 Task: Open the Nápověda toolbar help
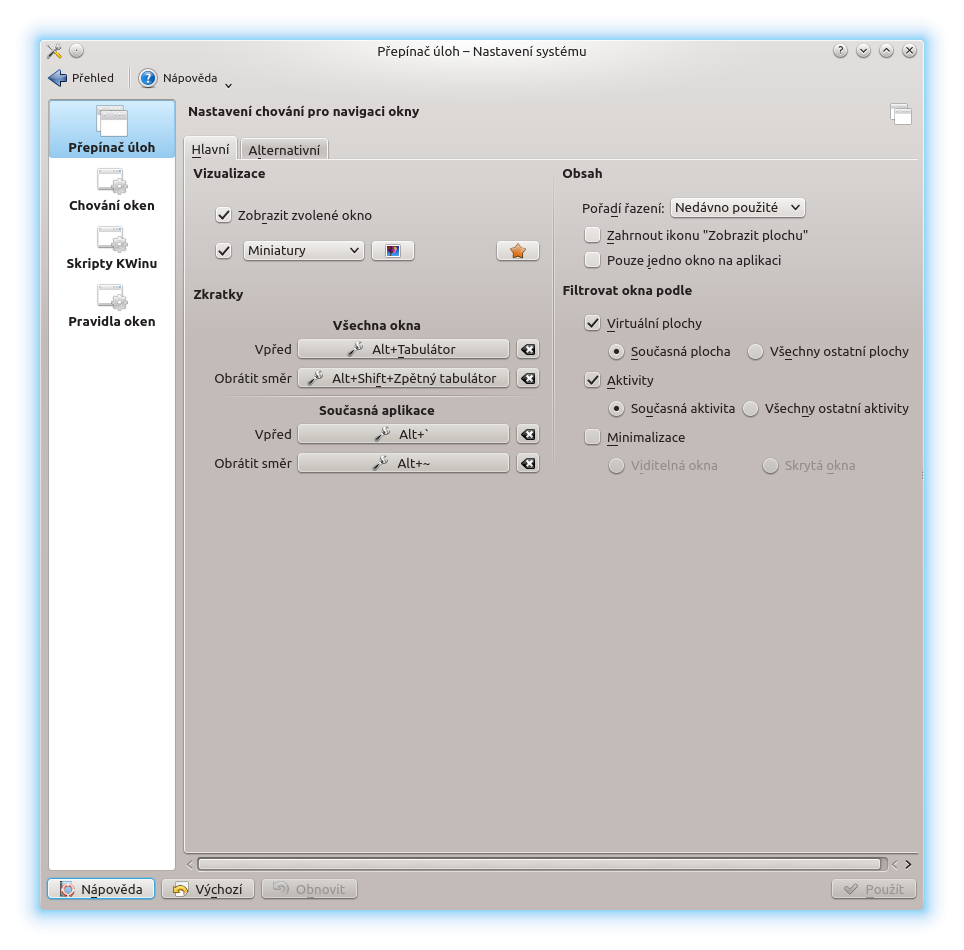coord(178,78)
